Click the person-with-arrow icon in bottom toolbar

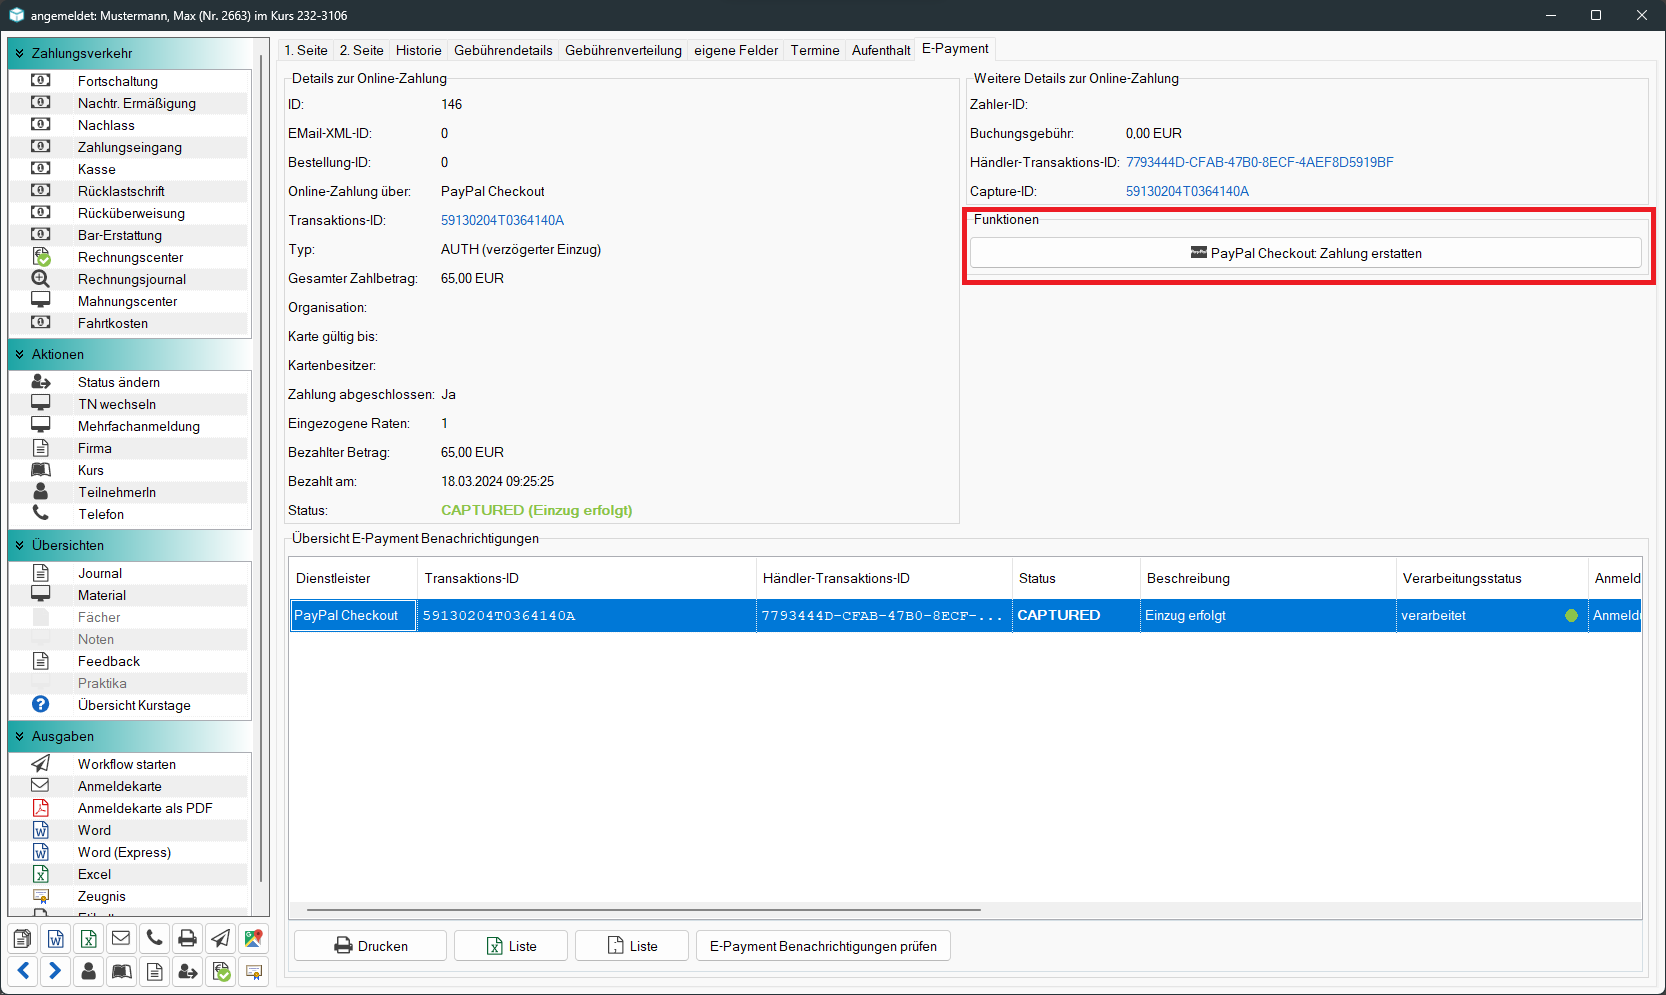click(187, 971)
